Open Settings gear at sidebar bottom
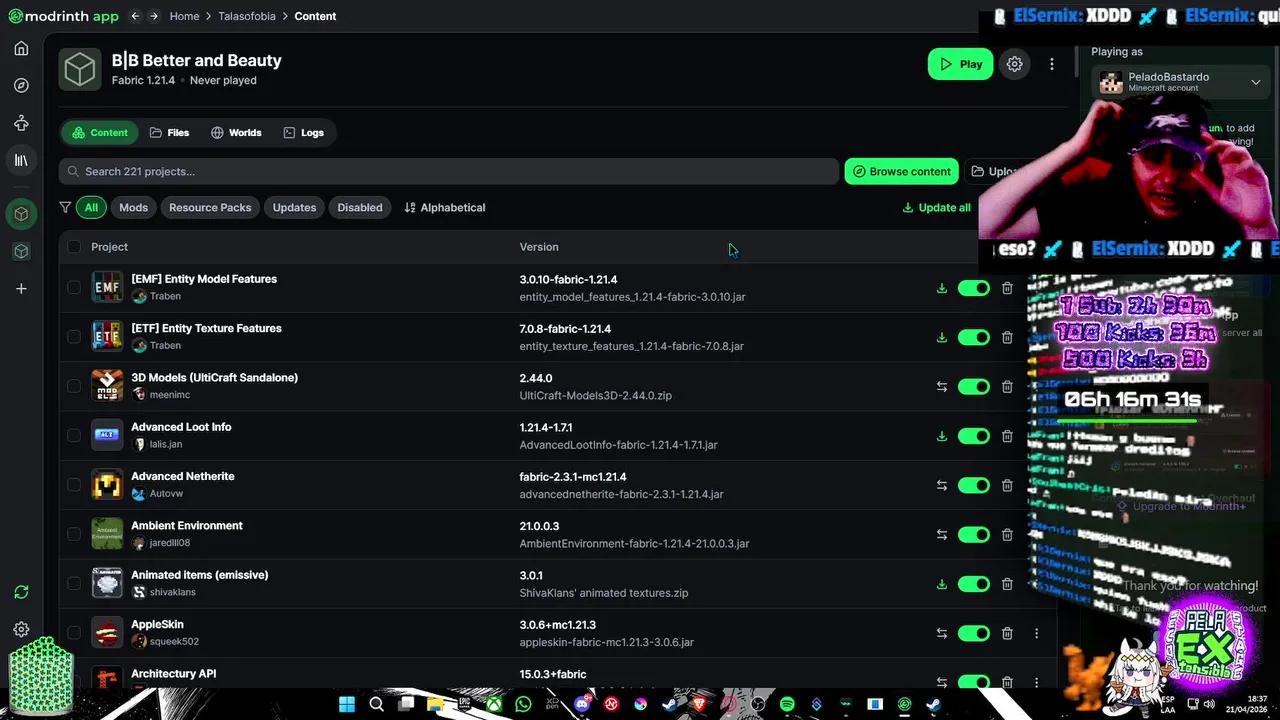1280x720 pixels. [x=21, y=629]
